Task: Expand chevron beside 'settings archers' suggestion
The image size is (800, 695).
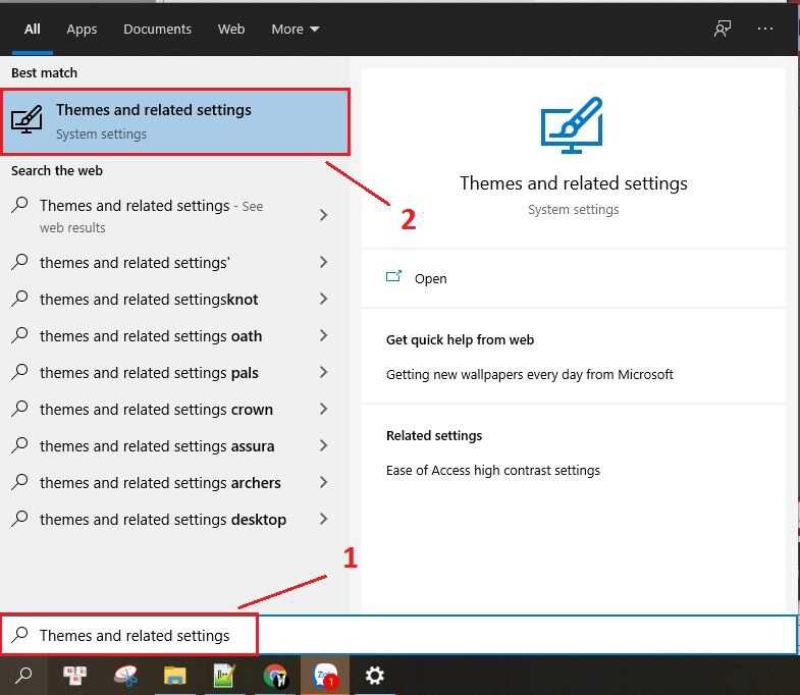Action: (x=323, y=483)
